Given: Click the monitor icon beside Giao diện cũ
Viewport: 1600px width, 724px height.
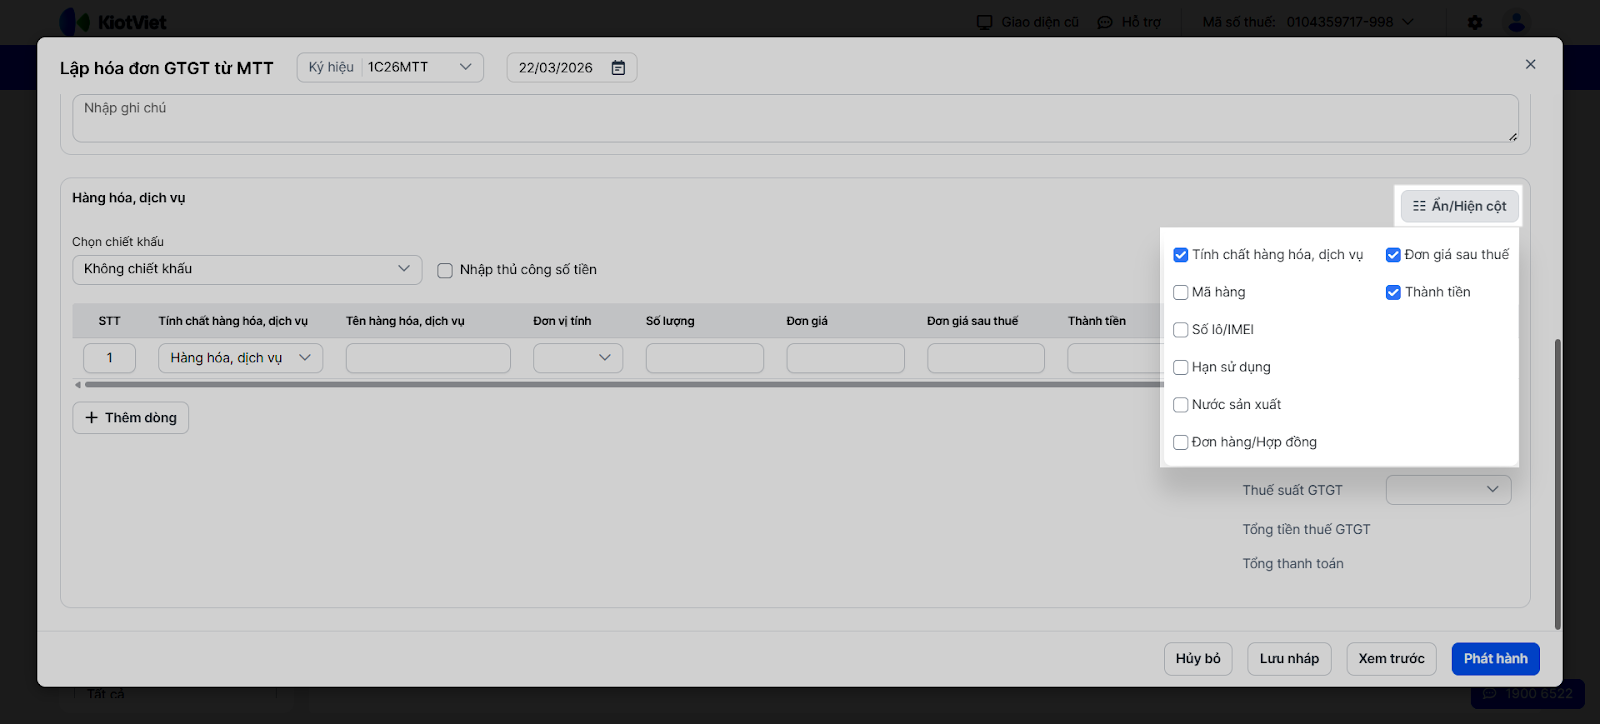Looking at the screenshot, I should click(985, 22).
